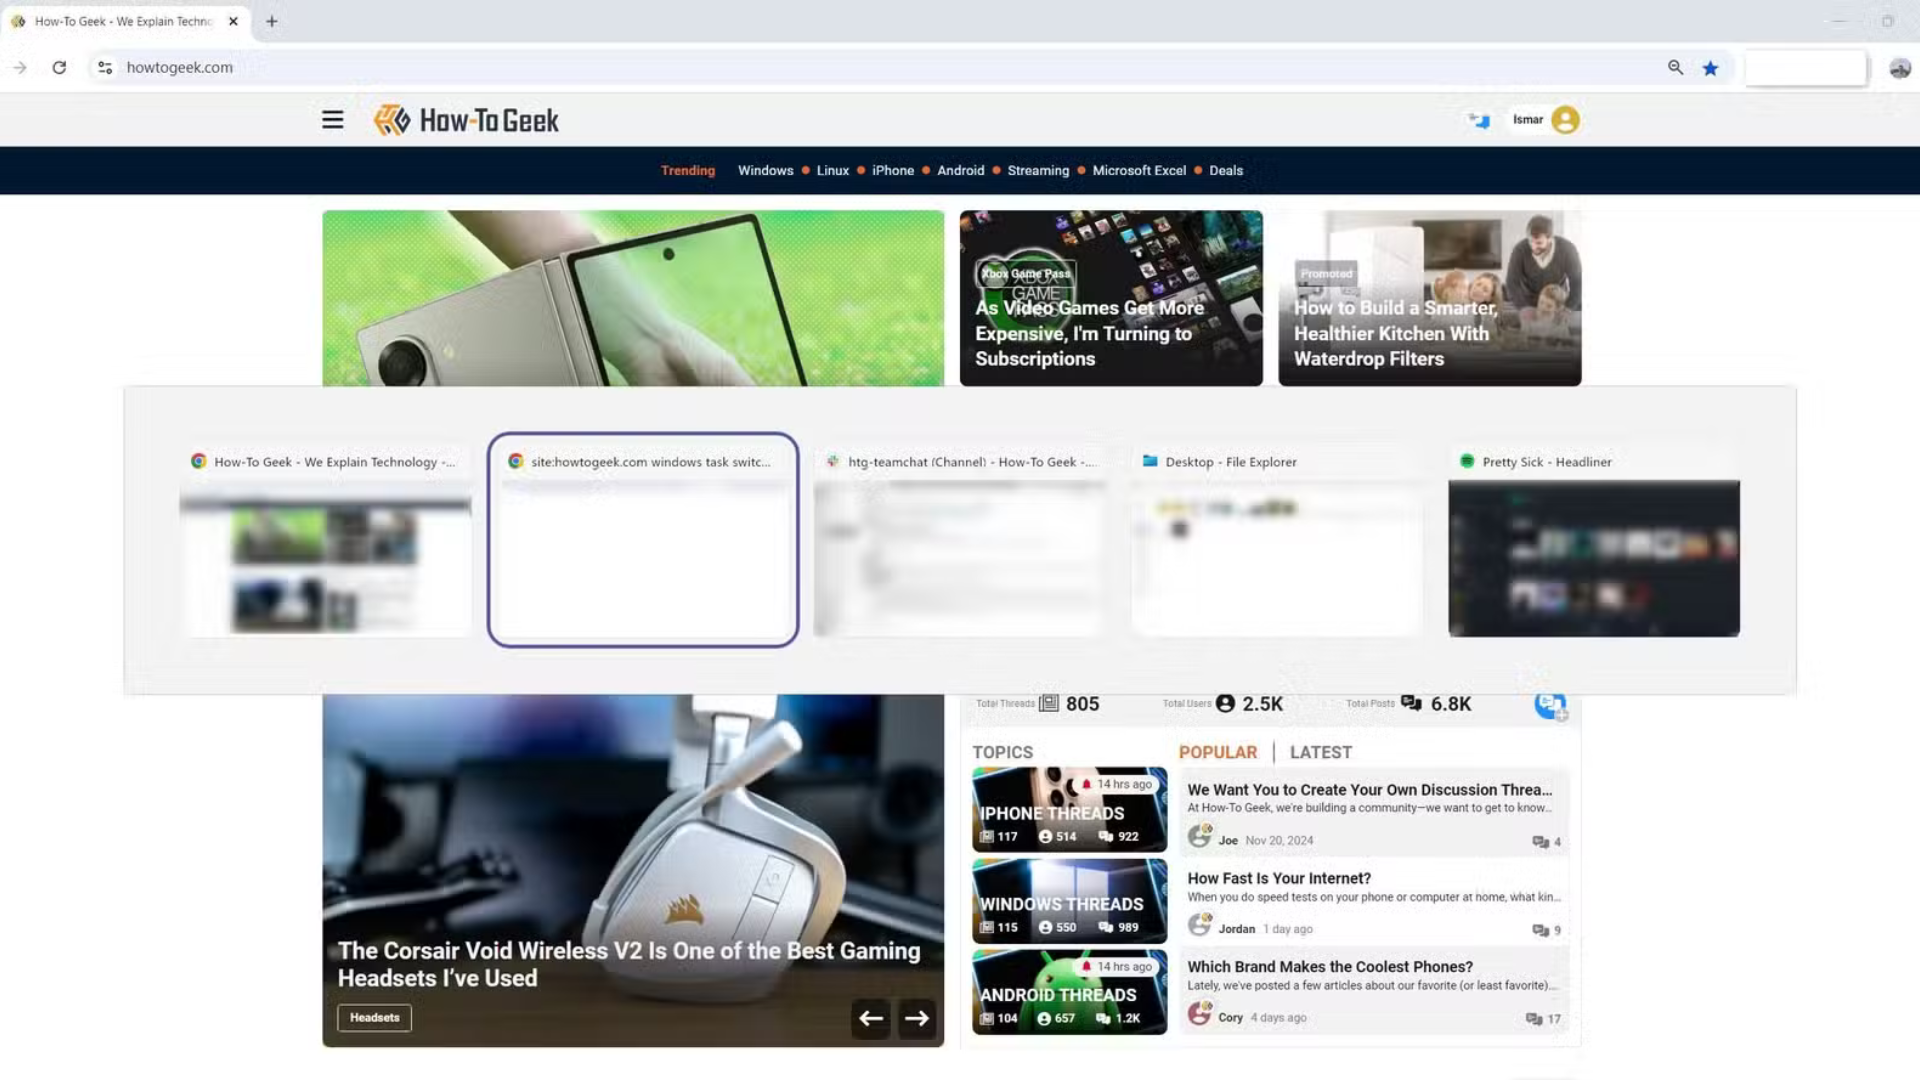
Task: Click the previous slide arrow
Action: pos(870,1018)
